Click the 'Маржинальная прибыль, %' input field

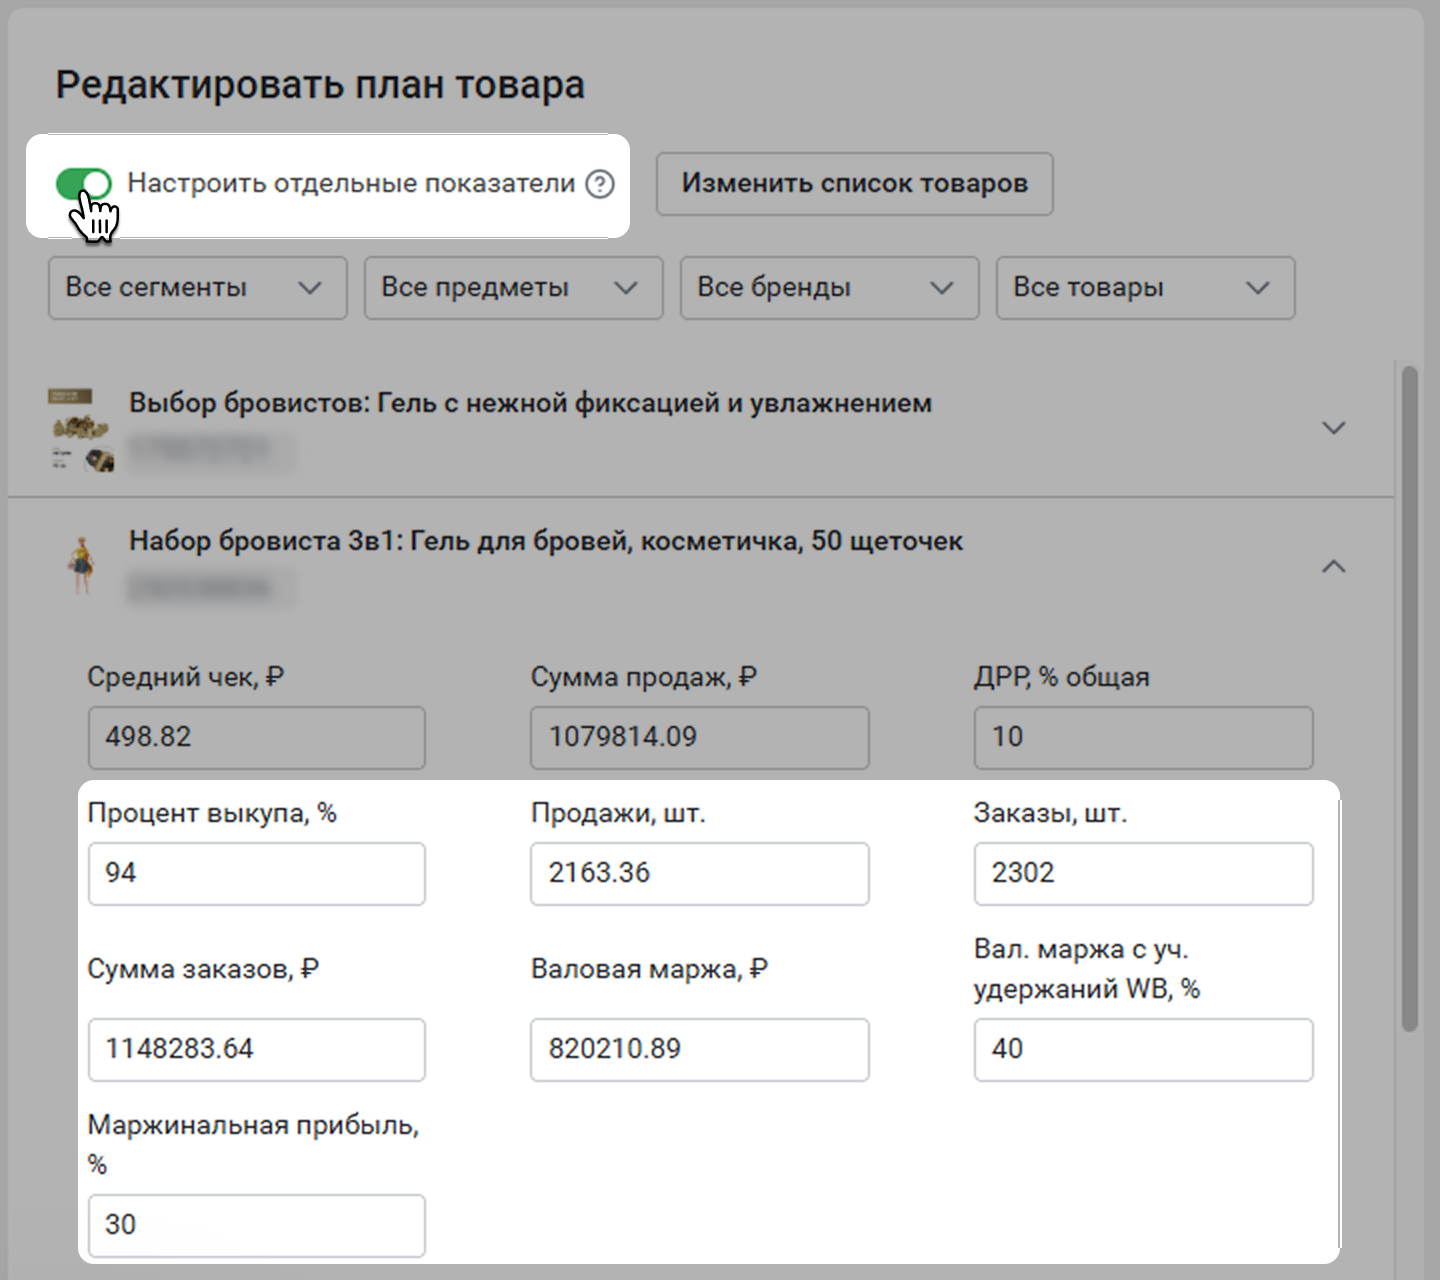pyautogui.click(x=257, y=1226)
